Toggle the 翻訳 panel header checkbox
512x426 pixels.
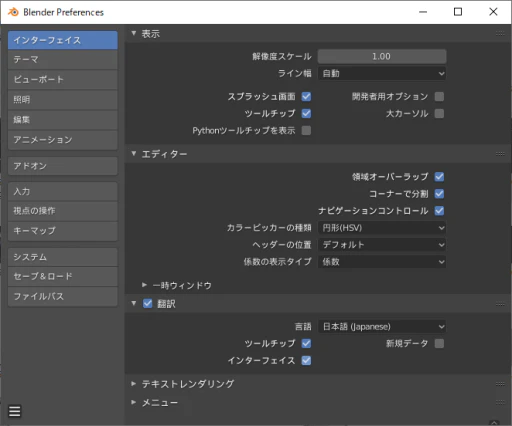(x=147, y=304)
